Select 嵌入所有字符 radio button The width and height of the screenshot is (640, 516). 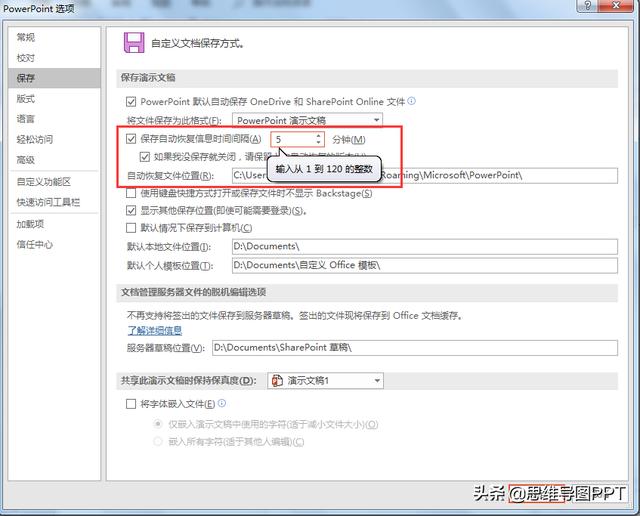[x=158, y=441]
